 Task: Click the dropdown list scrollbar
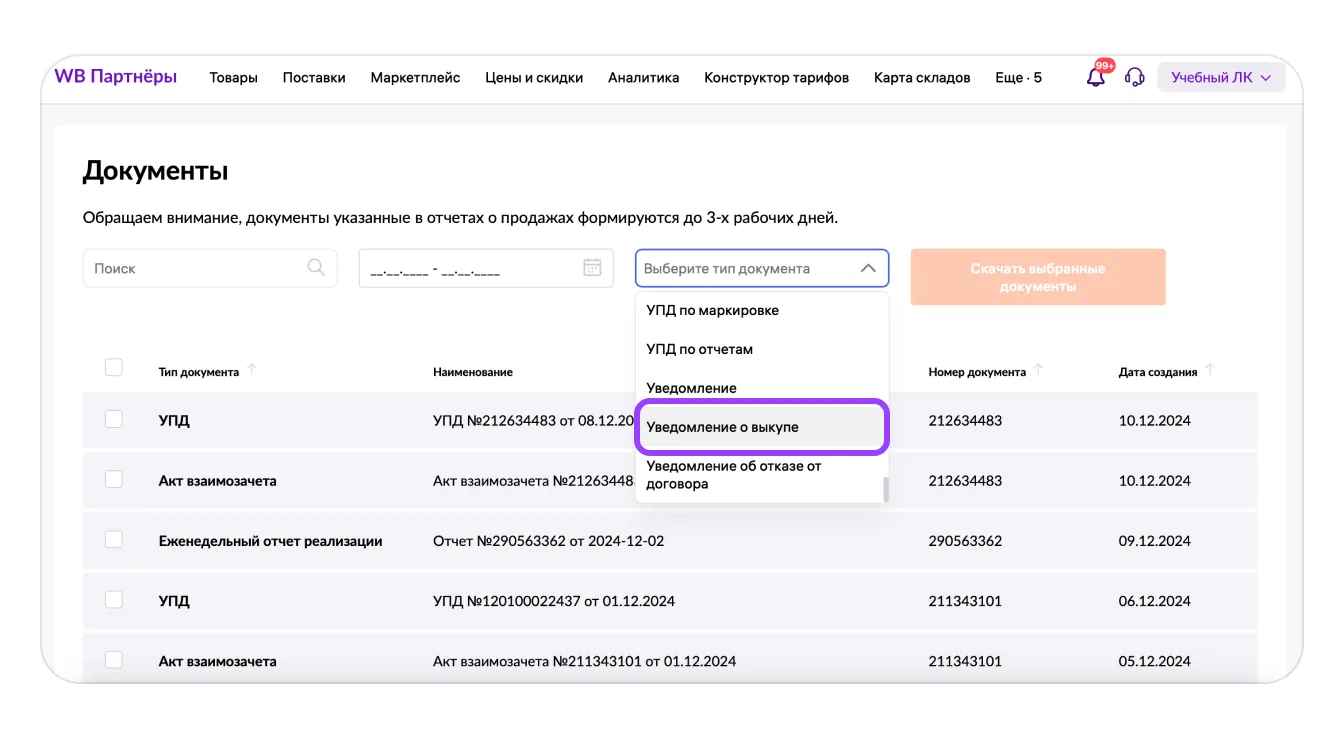(884, 490)
